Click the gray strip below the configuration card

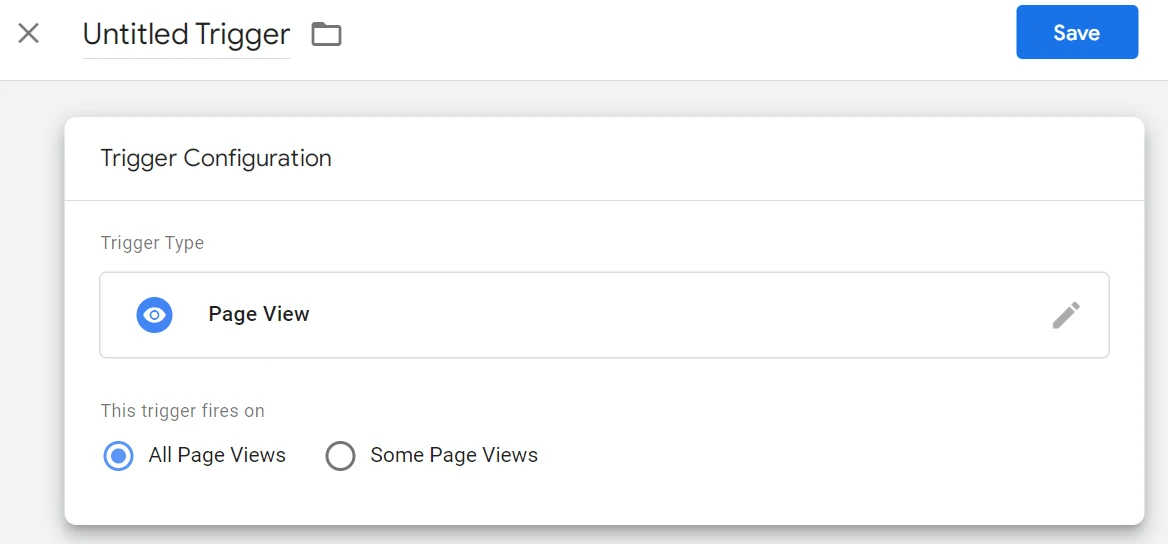[x=600, y=536]
